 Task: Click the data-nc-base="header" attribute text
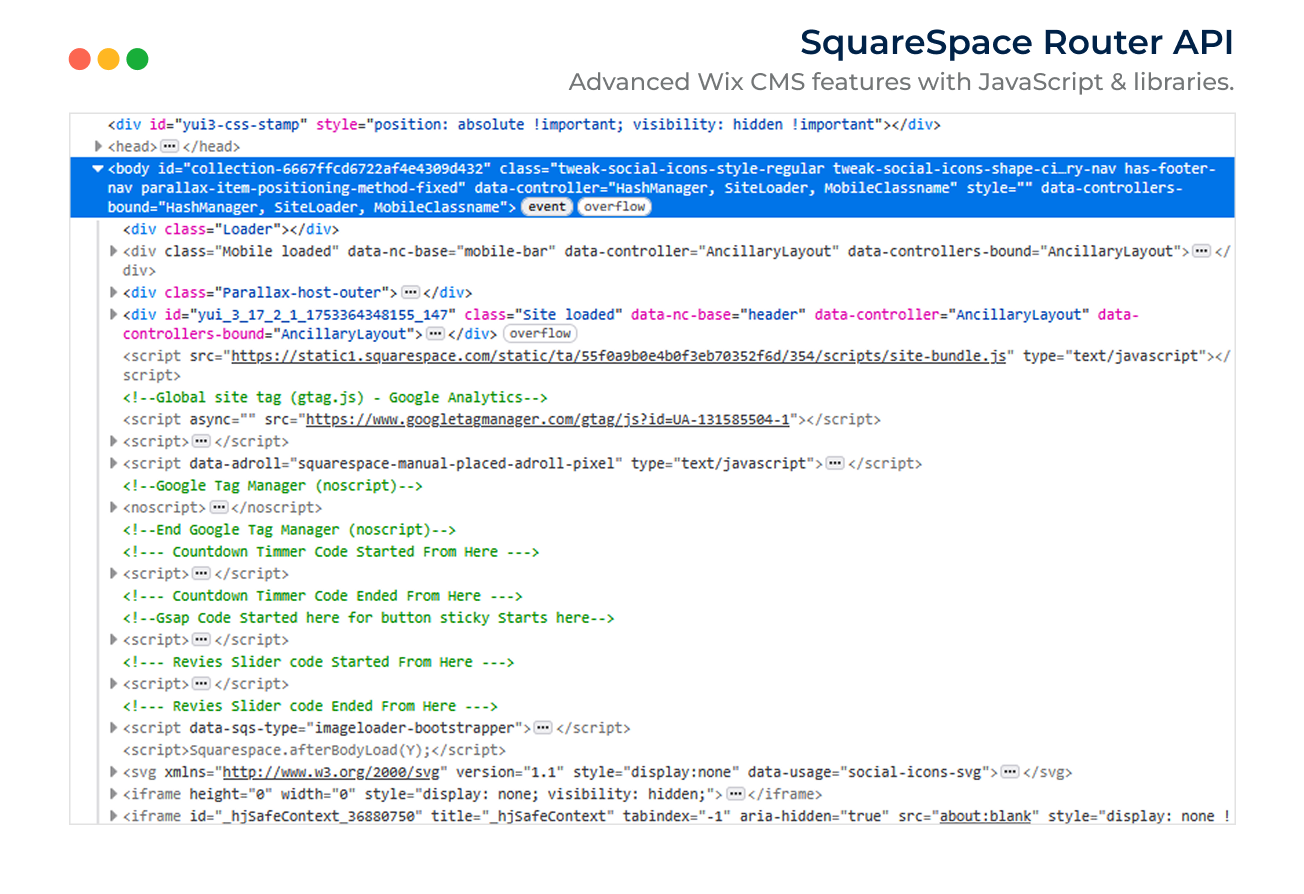click(x=718, y=314)
